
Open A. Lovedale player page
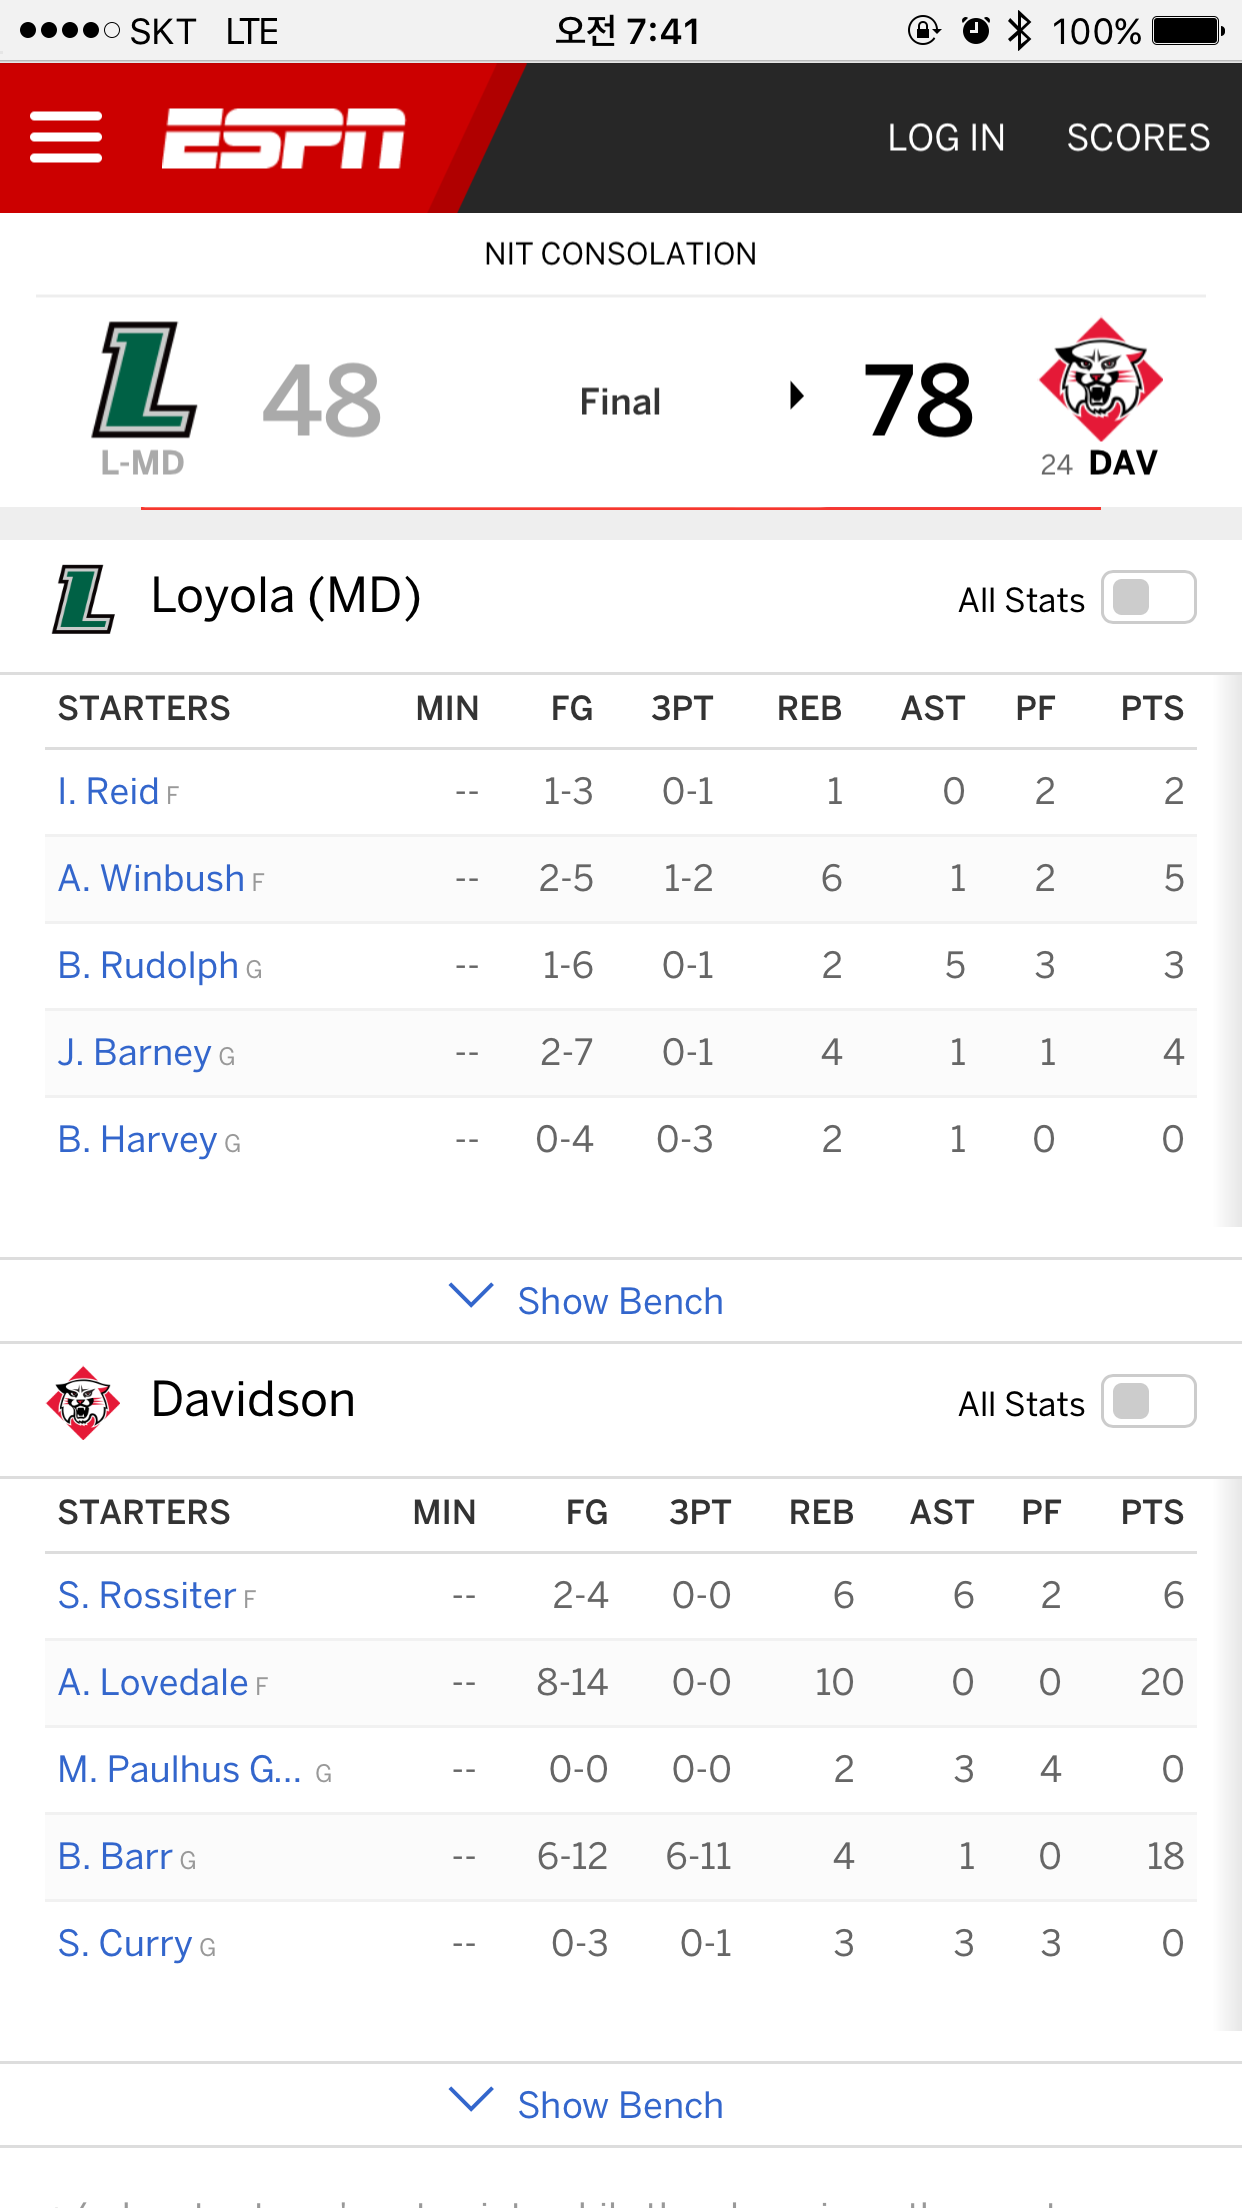click(x=153, y=1683)
